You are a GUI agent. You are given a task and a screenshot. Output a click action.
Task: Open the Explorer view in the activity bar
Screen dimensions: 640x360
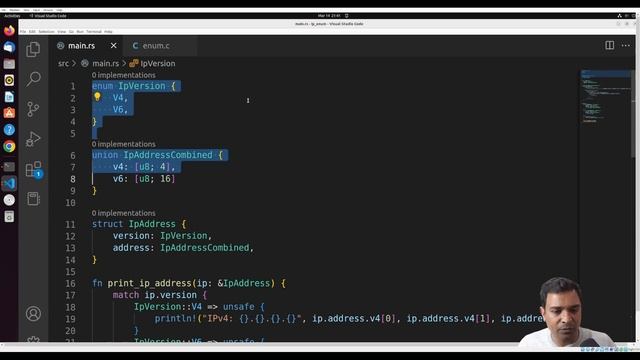pos(33,49)
